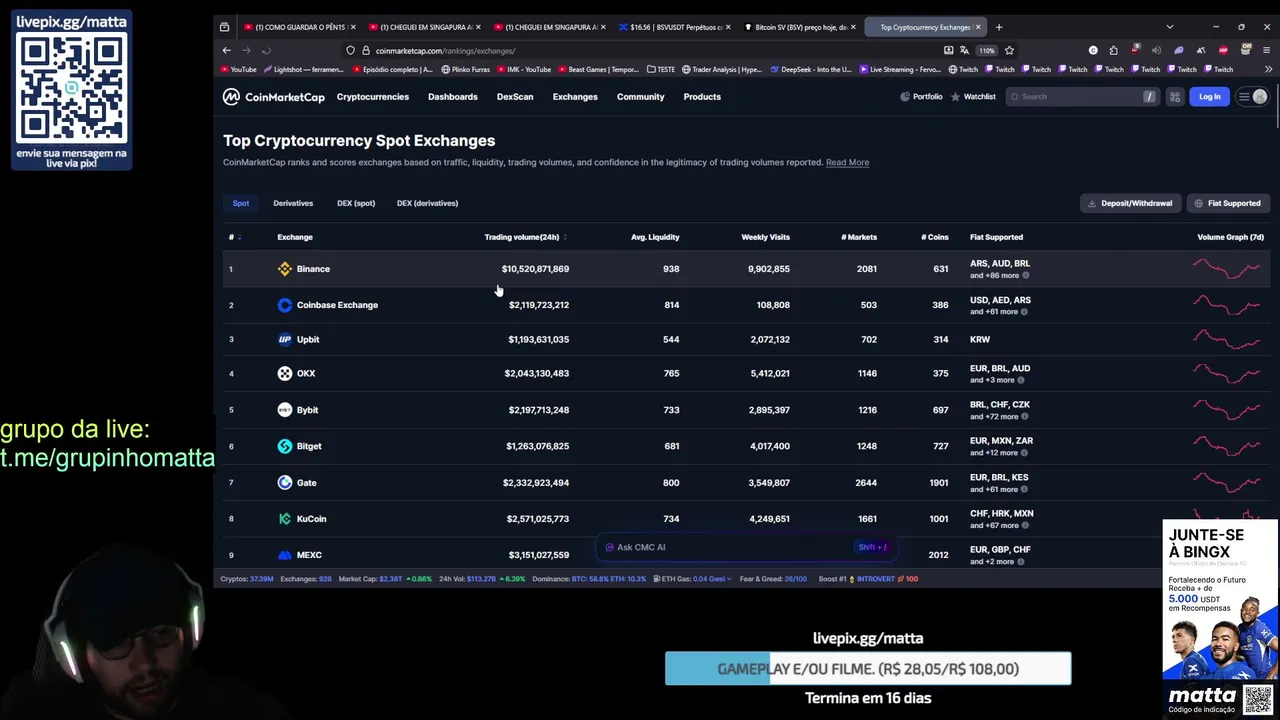Bookmark this page with the star icon
Image resolution: width=1280 pixels, height=720 pixels.
tap(1009, 50)
